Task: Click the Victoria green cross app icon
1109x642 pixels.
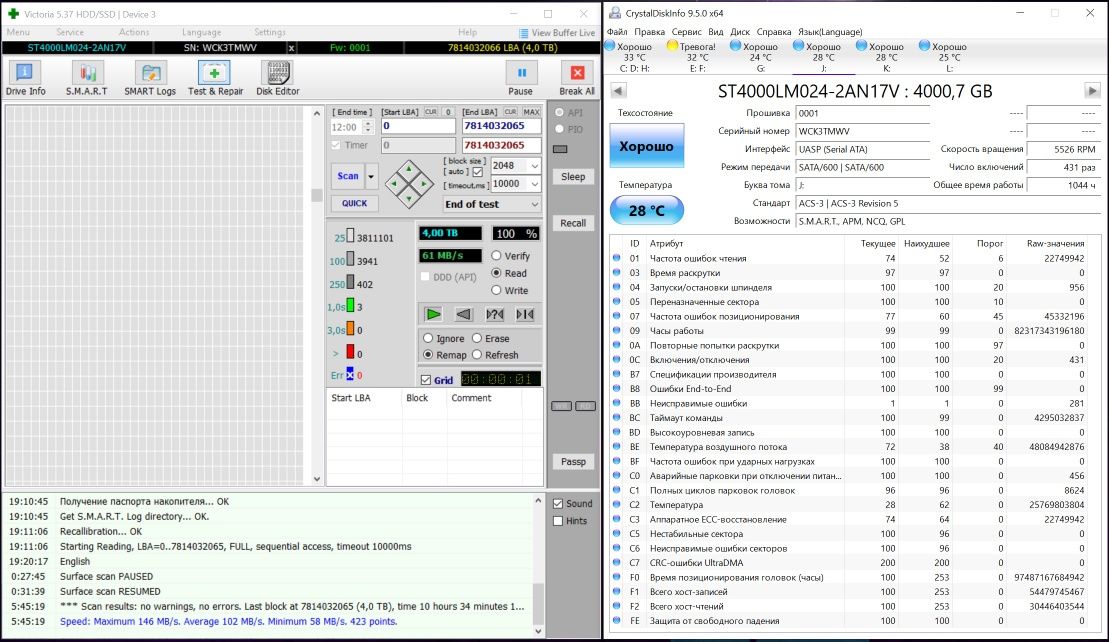Action: coord(13,13)
